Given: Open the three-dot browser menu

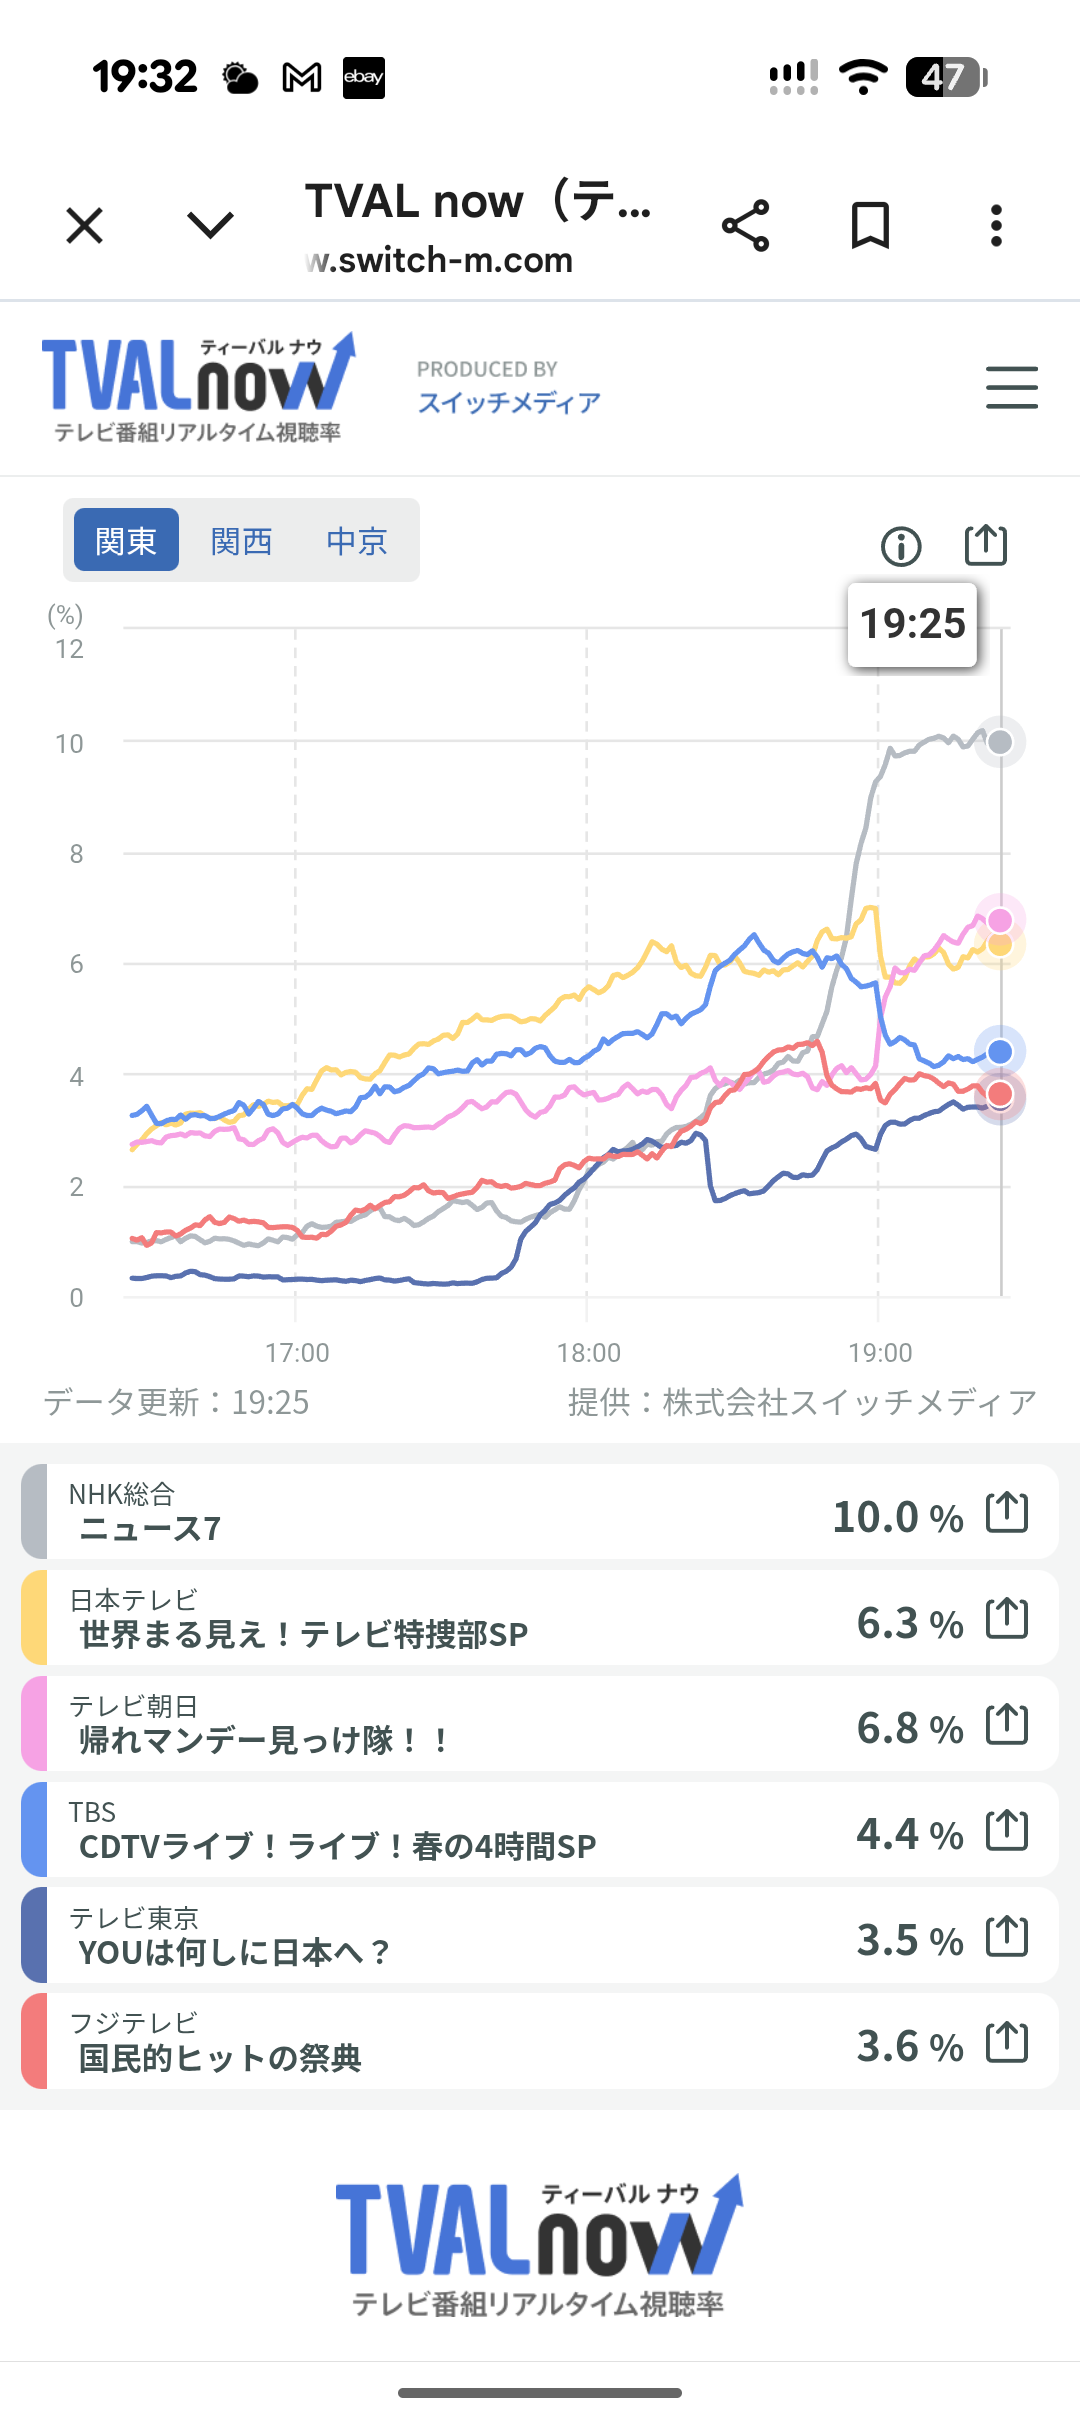Looking at the screenshot, I should (x=996, y=225).
